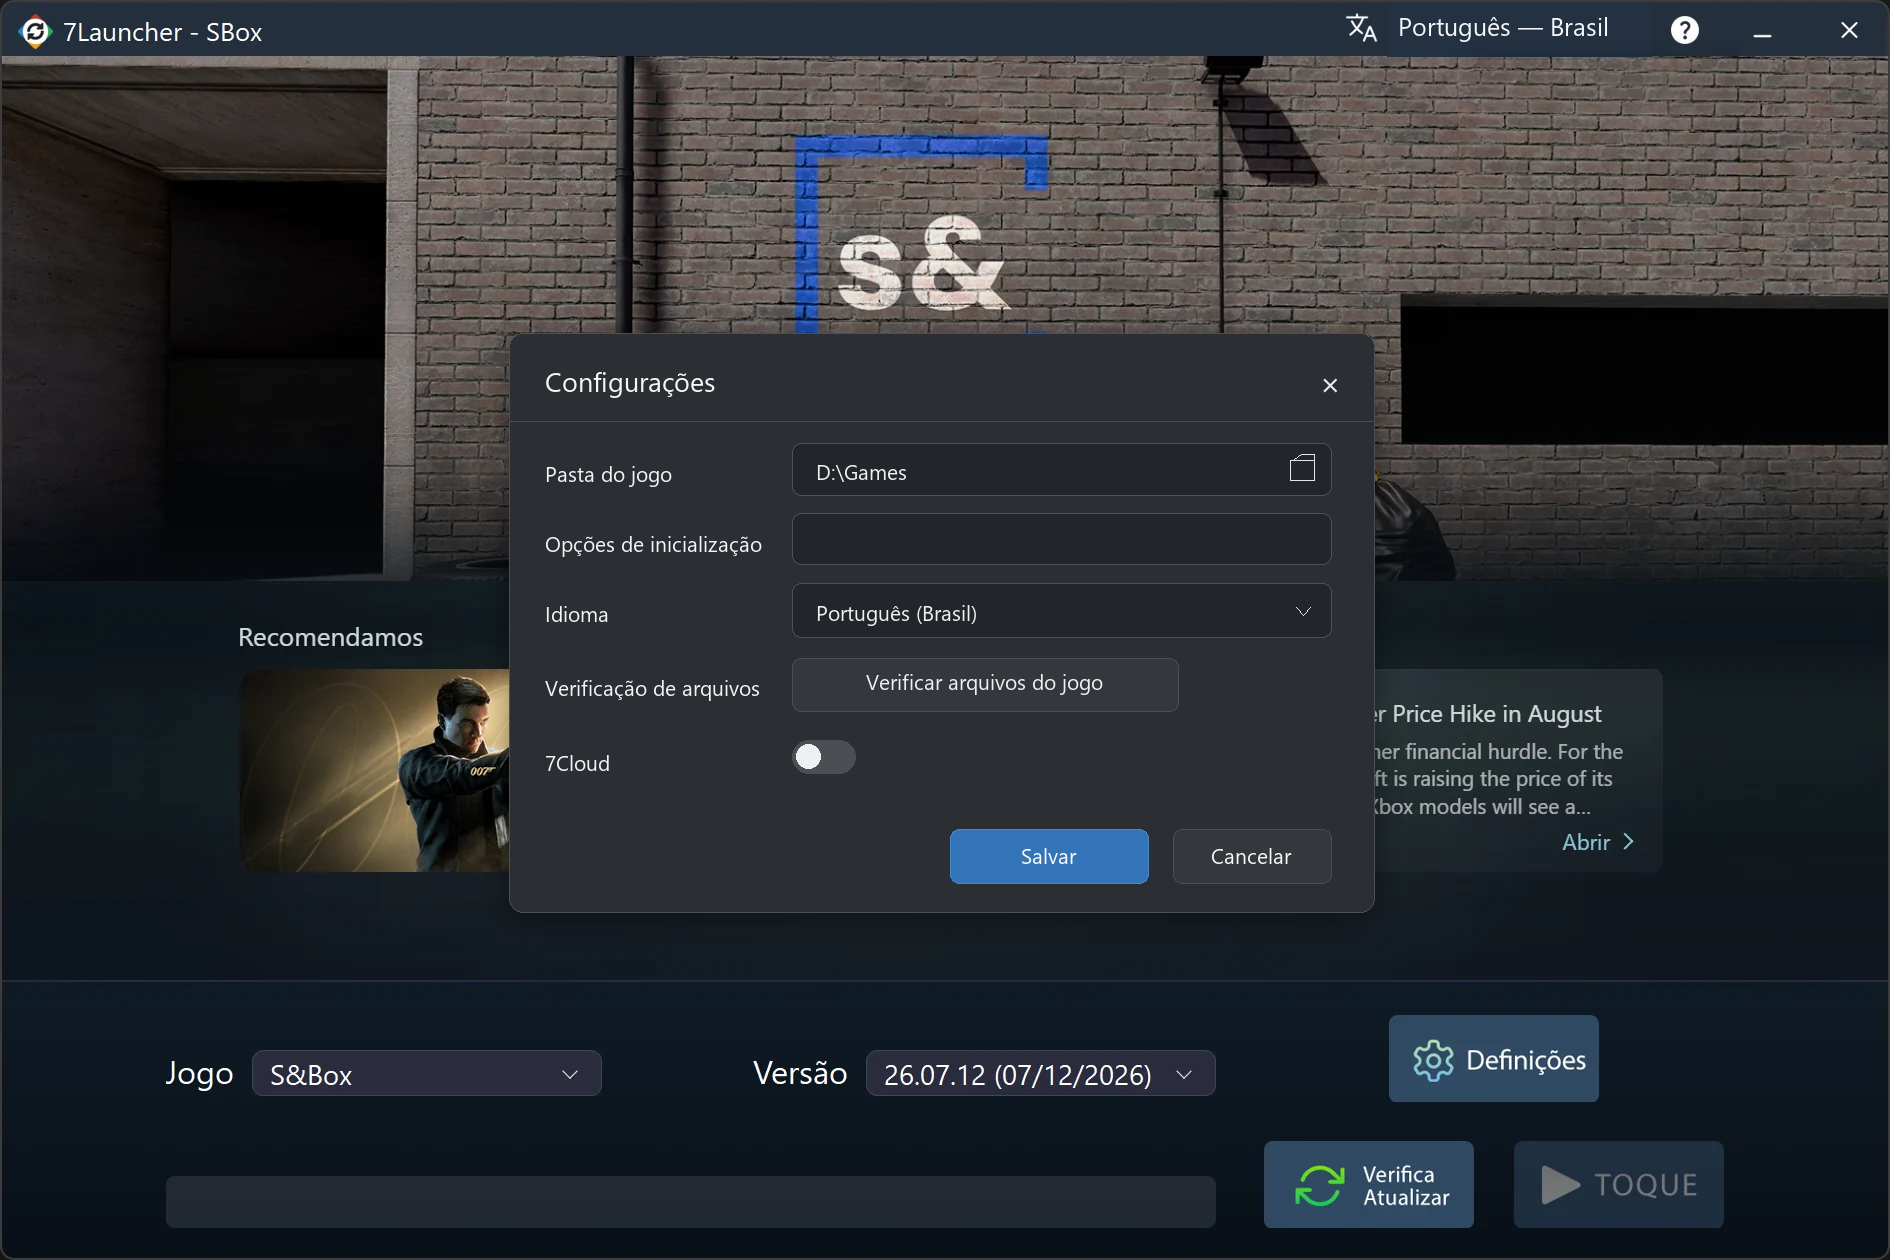Click the Recomendamos heading
This screenshot has width=1890, height=1260.
[331, 637]
